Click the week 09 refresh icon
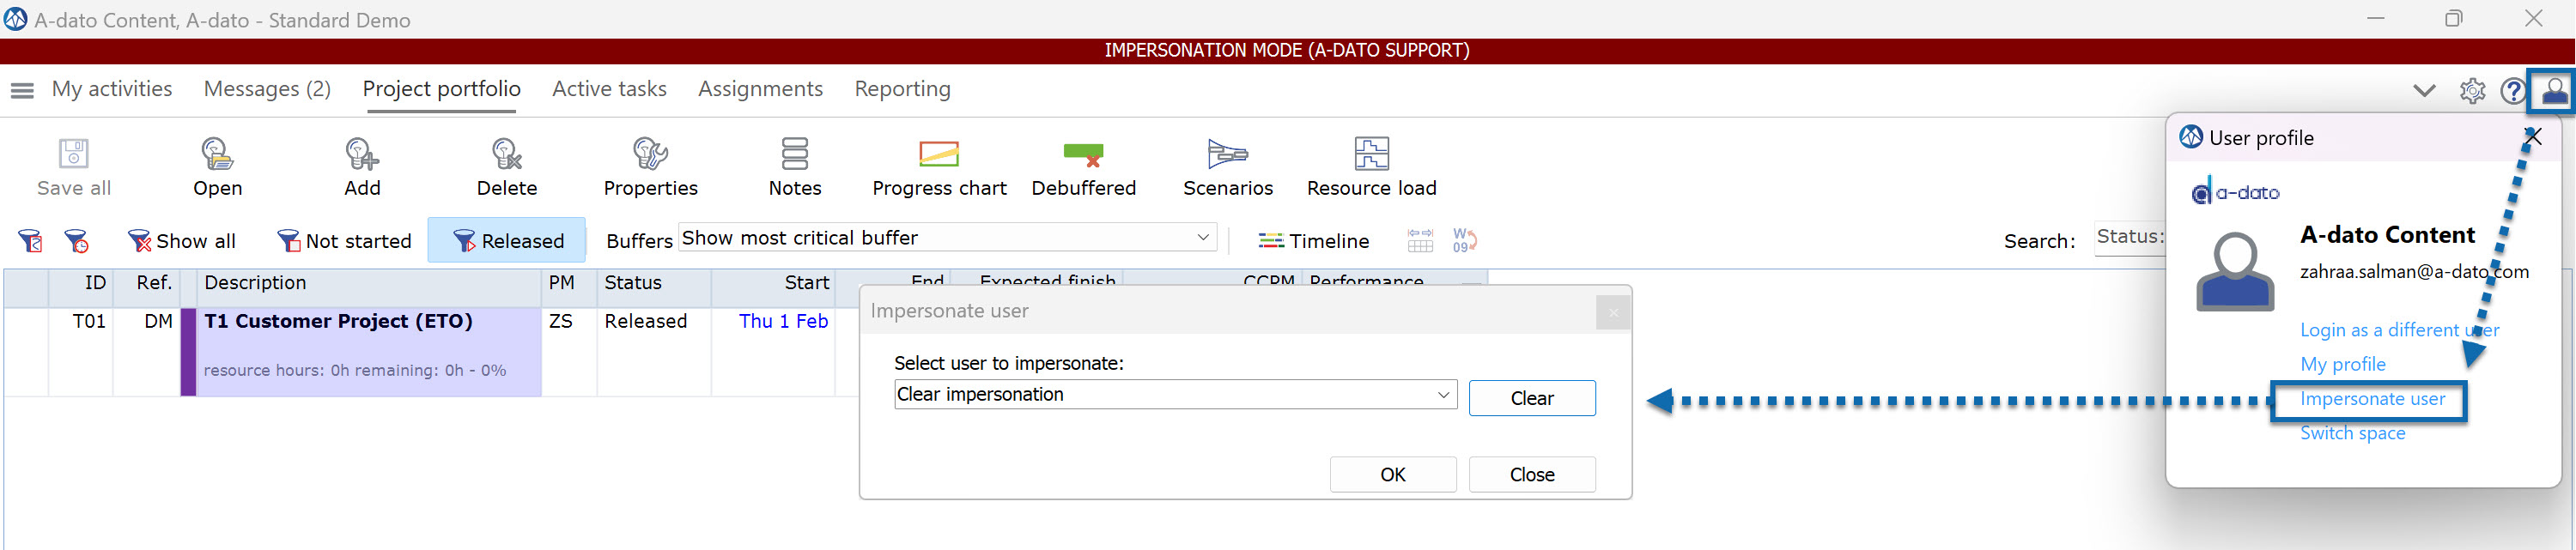2576x550 pixels. click(x=1465, y=240)
